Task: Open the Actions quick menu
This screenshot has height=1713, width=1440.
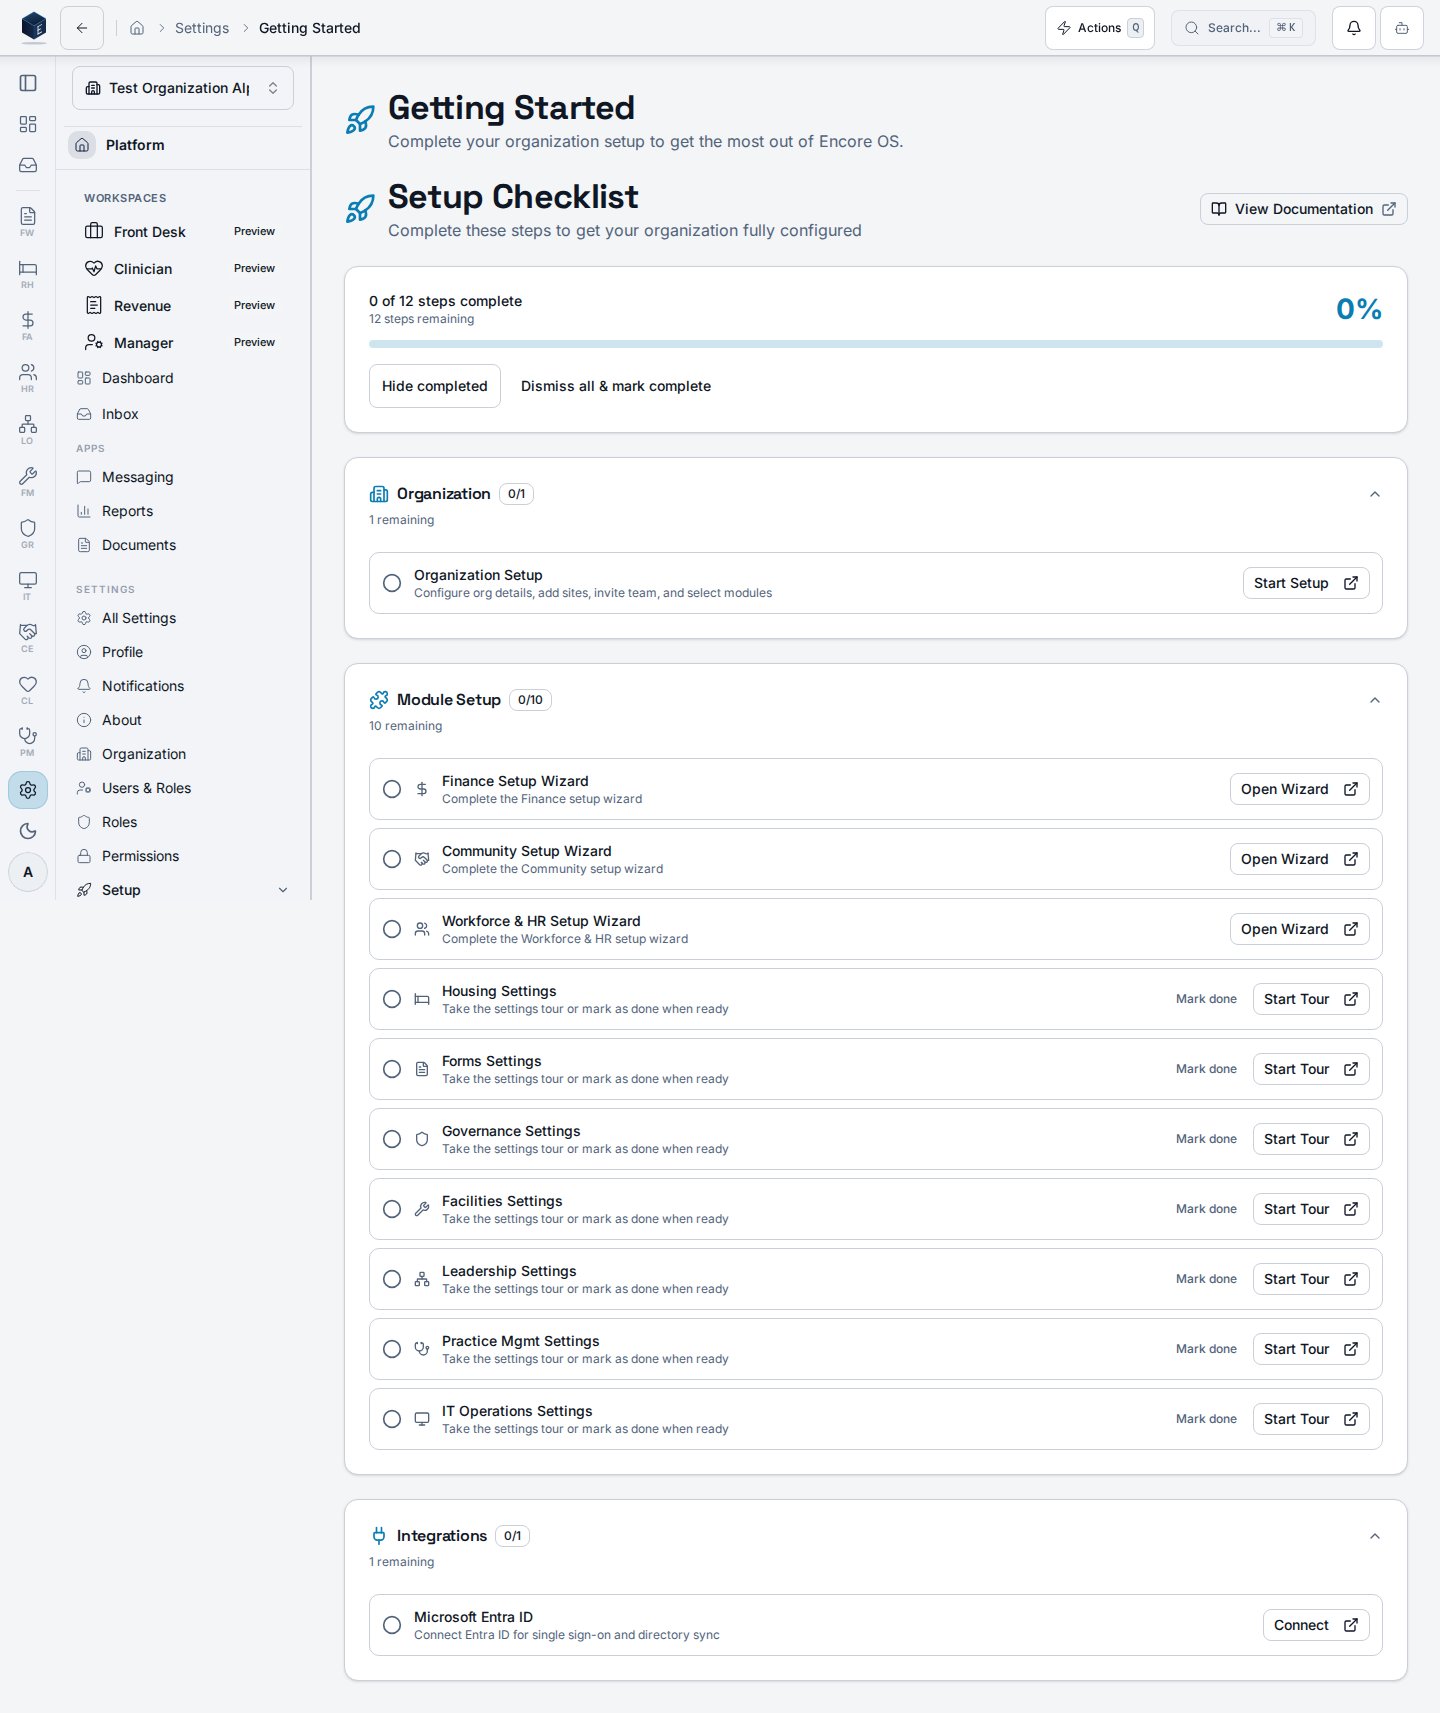Action: (1100, 28)
